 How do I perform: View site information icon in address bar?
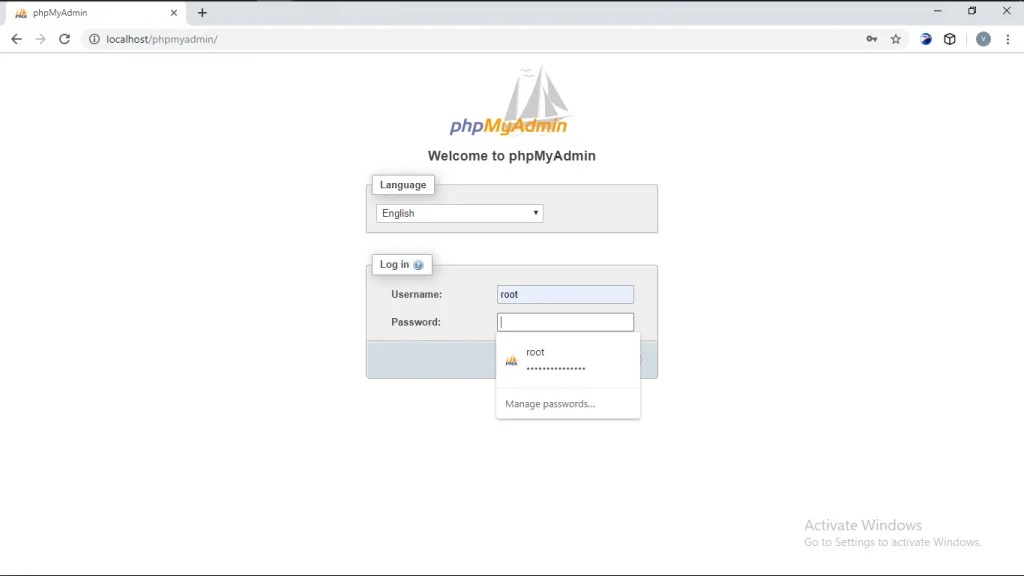pyautogui.click(x=94, y=39)
